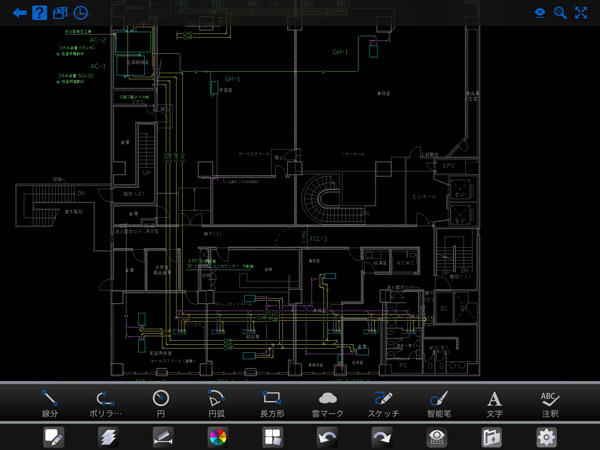Image resolution: width=600 pixels, height=450 pixels.
Task: Click the FCC-3 label in the drawing
Action: tap(318, 239)
